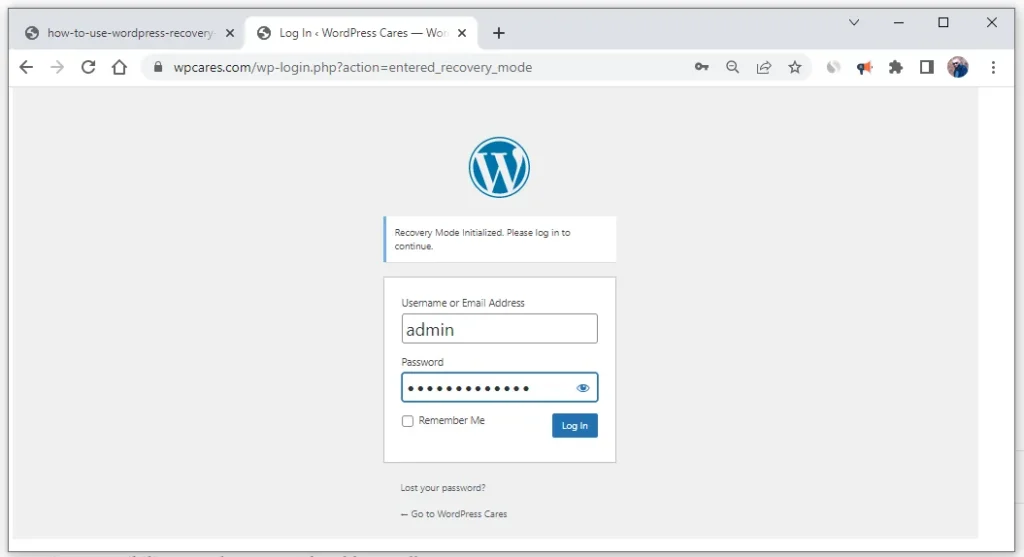Click the browser forward arrow
1024x557 pixels.
tap(57, 67)
